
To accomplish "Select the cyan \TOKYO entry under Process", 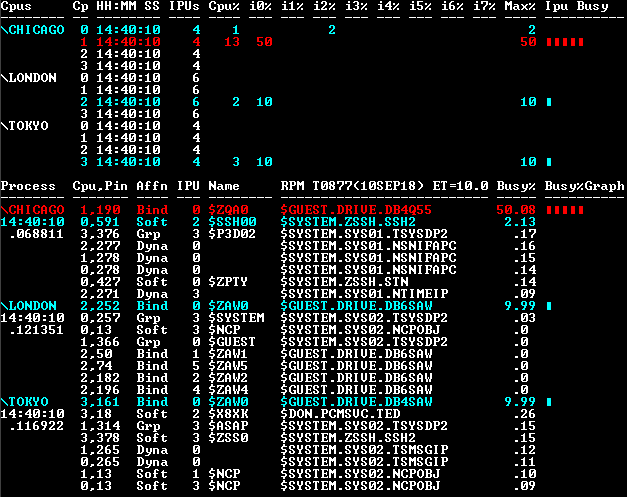I will [x=24, y=402].
